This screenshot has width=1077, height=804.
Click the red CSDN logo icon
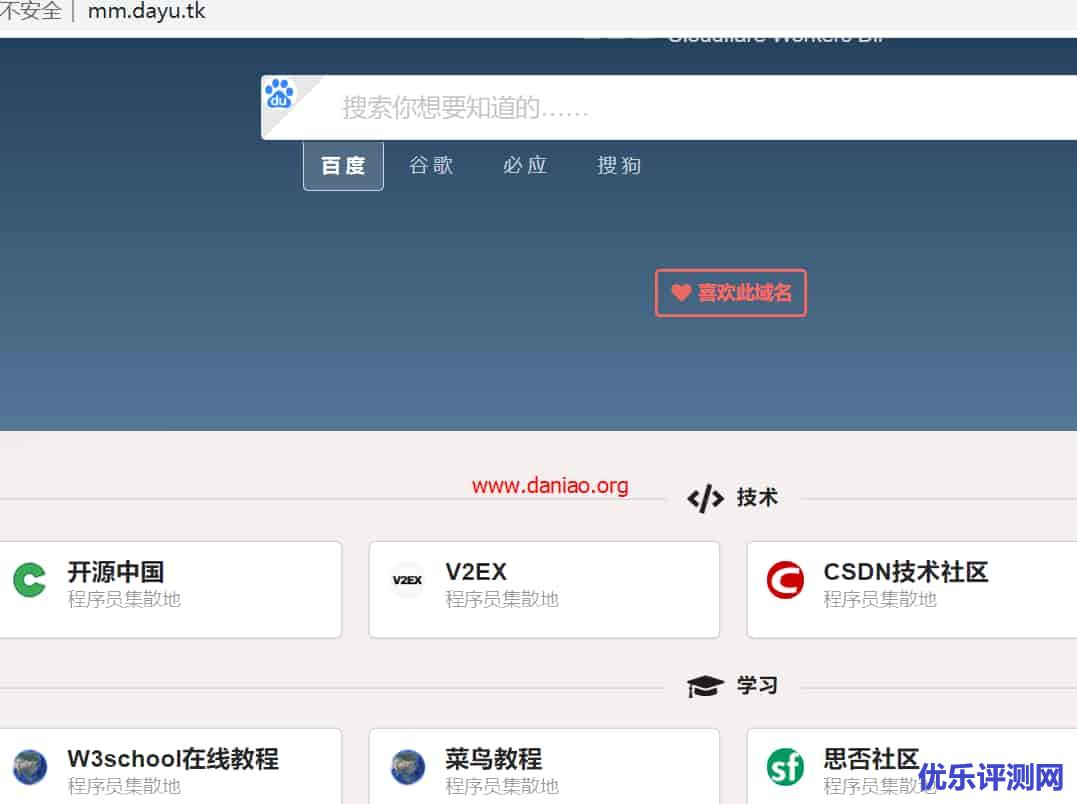785,580
